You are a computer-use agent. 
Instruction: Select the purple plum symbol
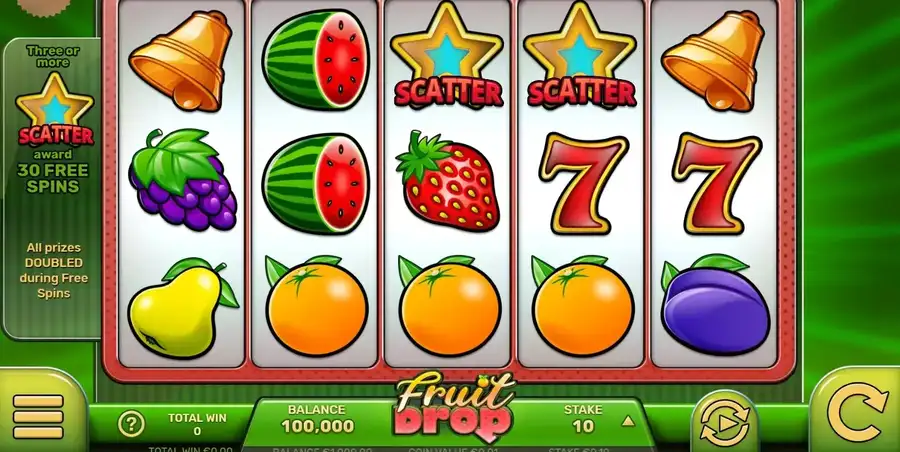pos(715,304)
